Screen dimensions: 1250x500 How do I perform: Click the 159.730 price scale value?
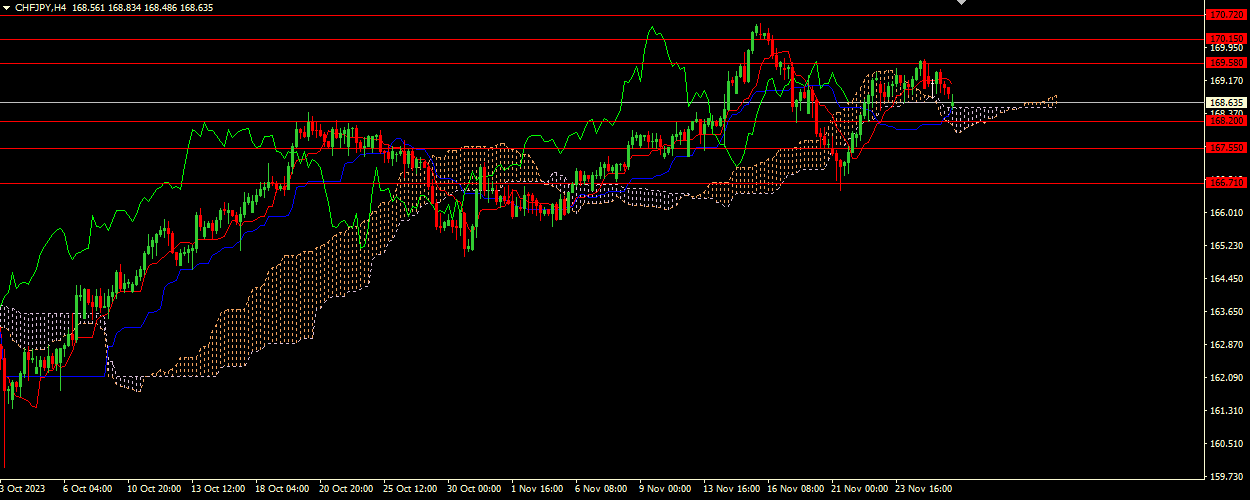tap(1226, 476)
